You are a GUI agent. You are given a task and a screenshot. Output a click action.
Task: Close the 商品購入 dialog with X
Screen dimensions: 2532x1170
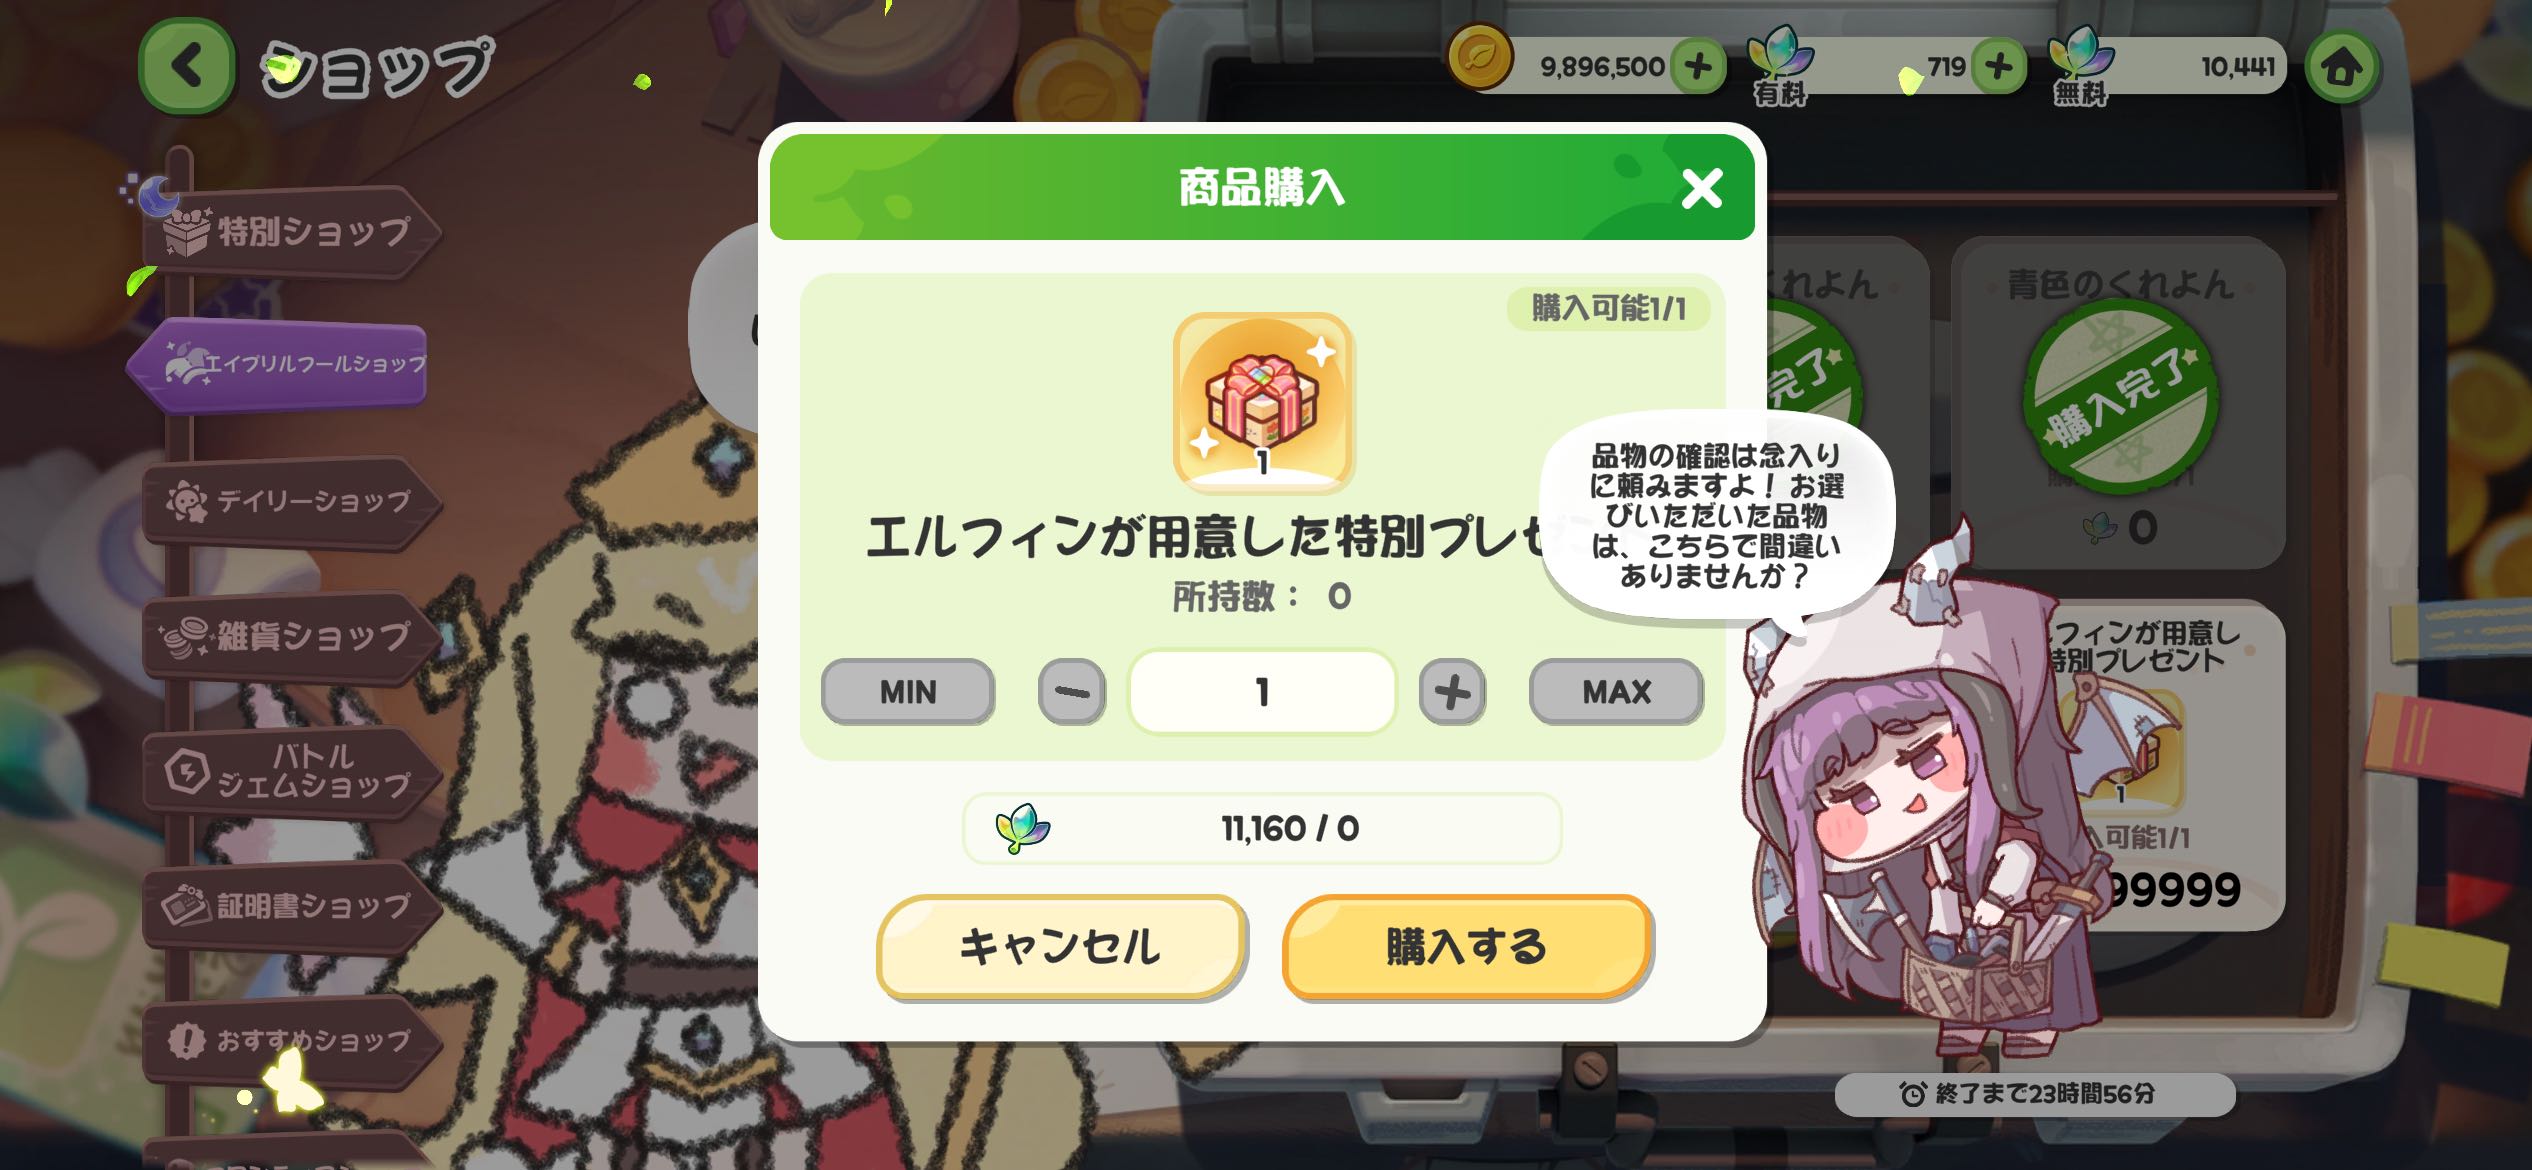click(x=1701, y=188)
